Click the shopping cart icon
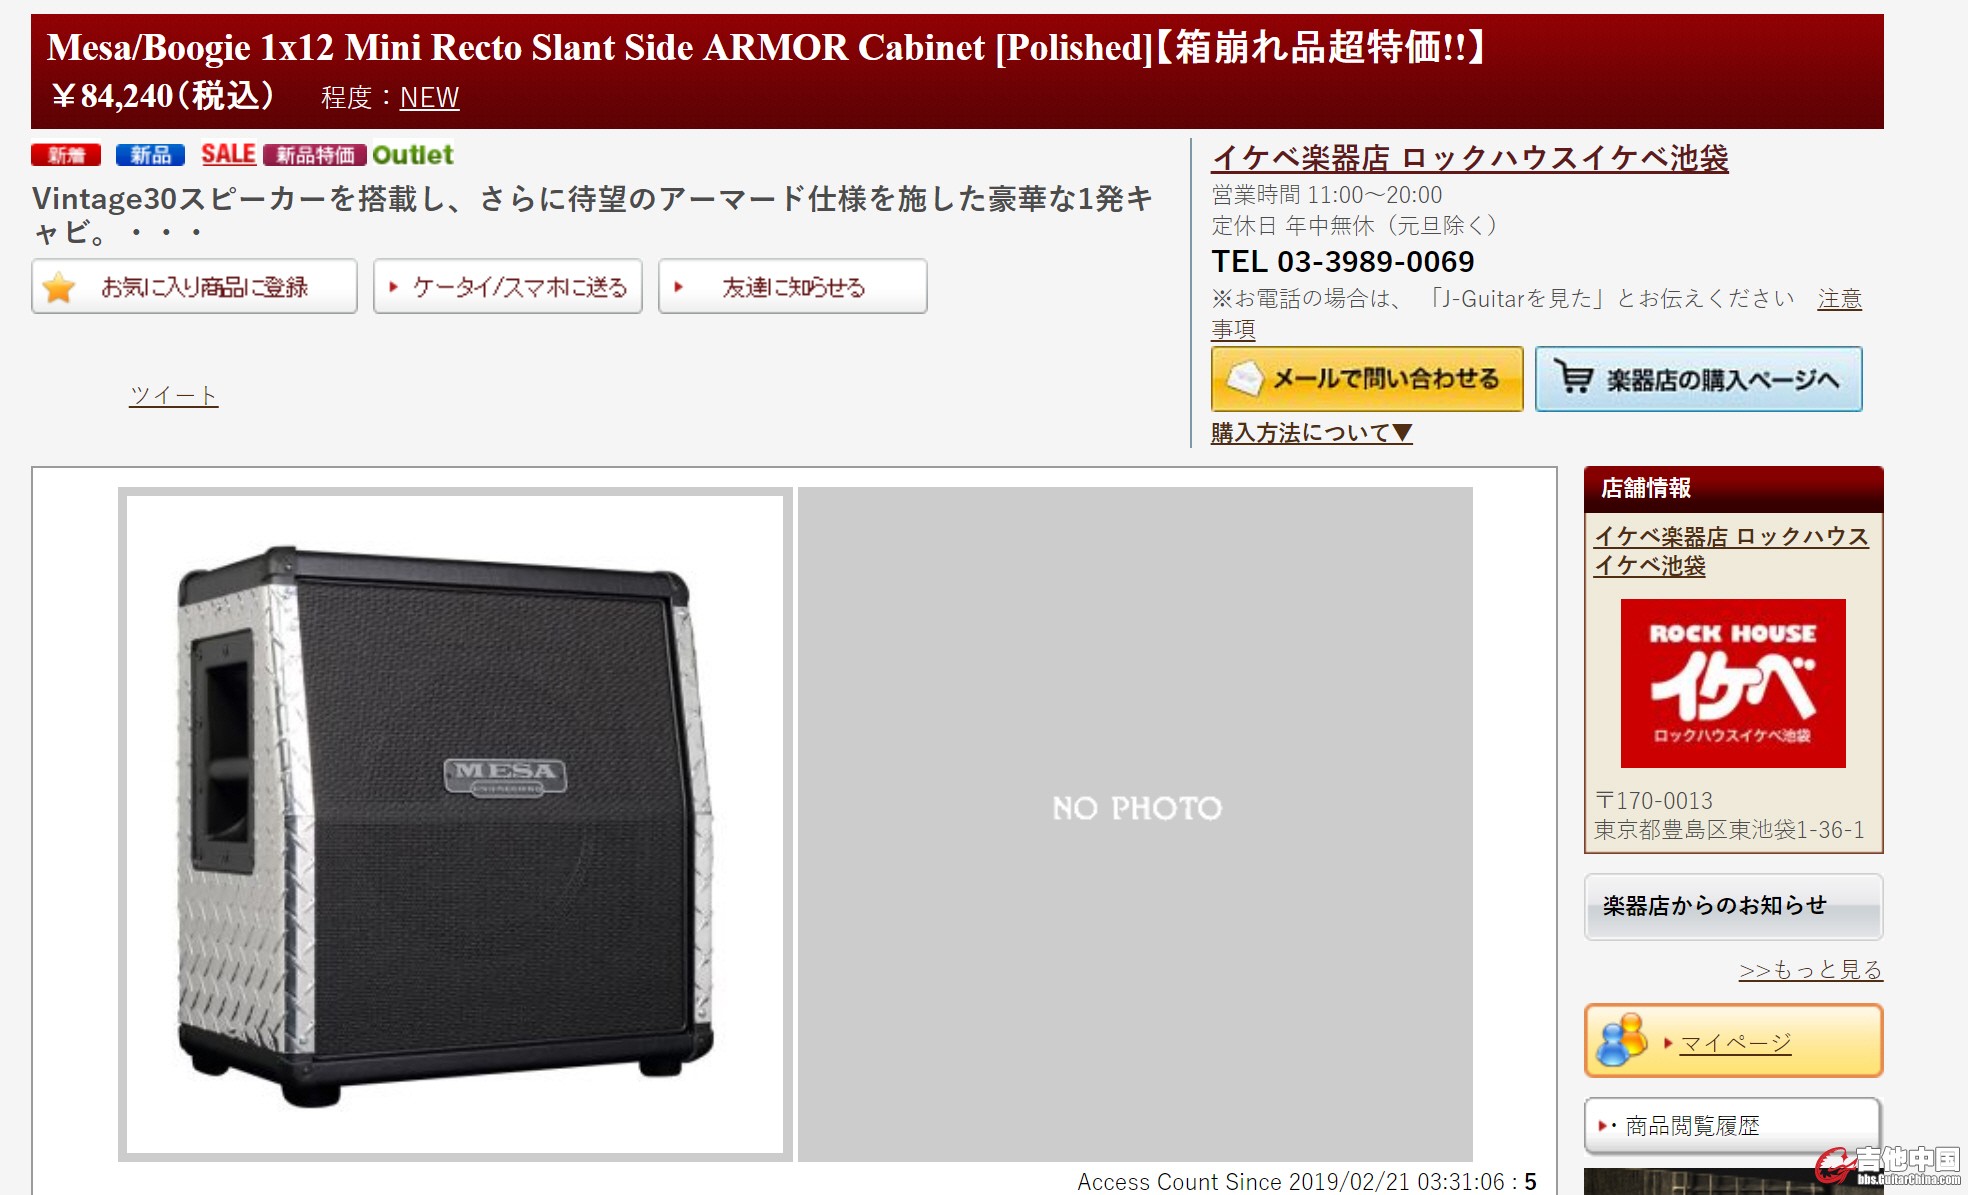Image resolution: width=1968 pixels, height=1195 pixels. [x=1574, y=377]
